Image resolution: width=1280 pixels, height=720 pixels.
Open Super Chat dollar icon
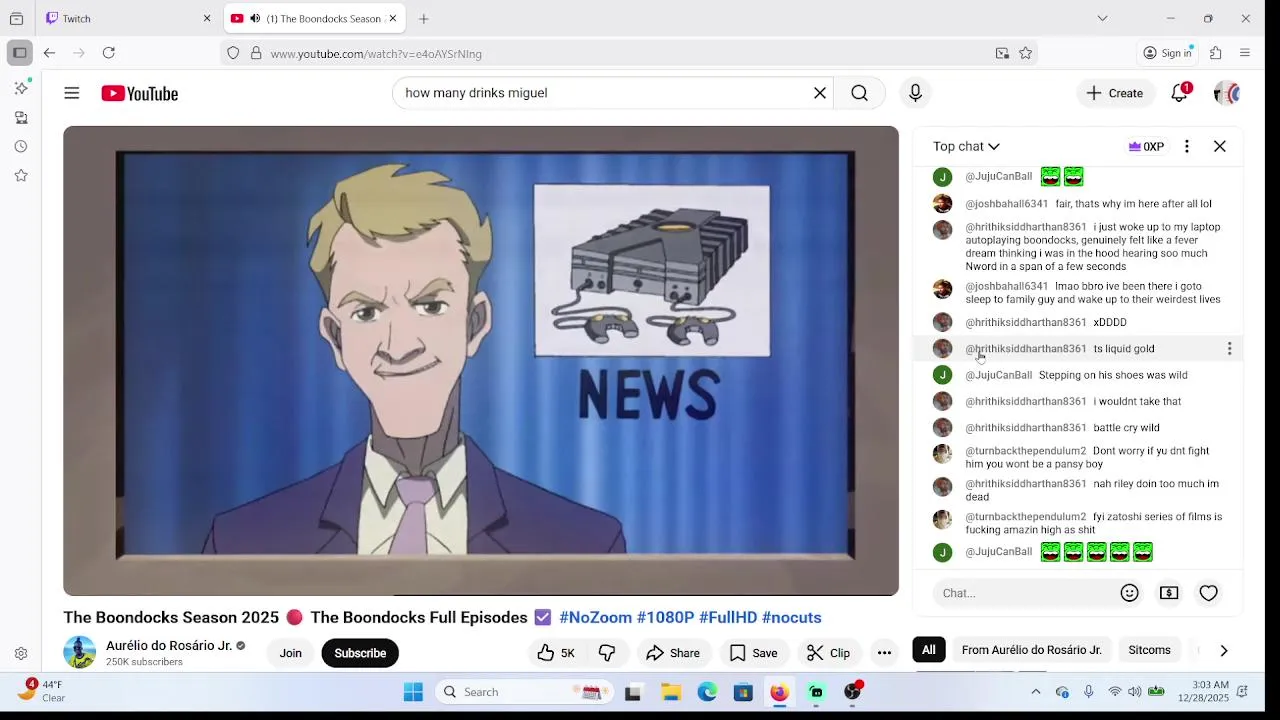(1169, 593)
